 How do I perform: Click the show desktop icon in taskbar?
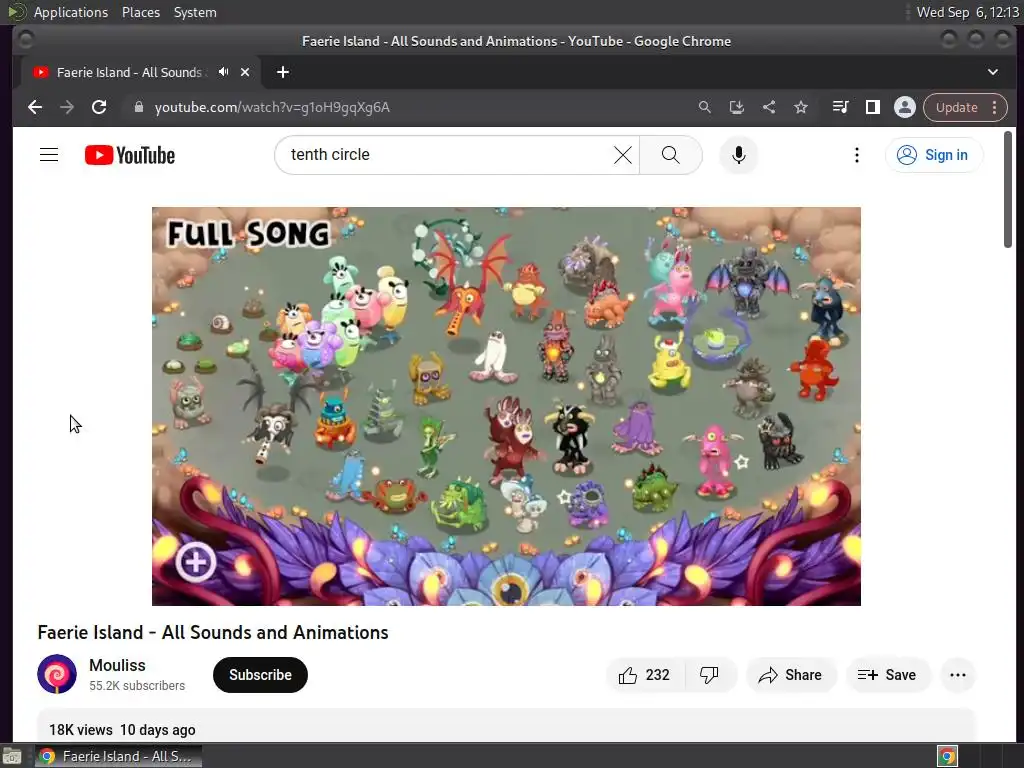(x=12, y=756)
